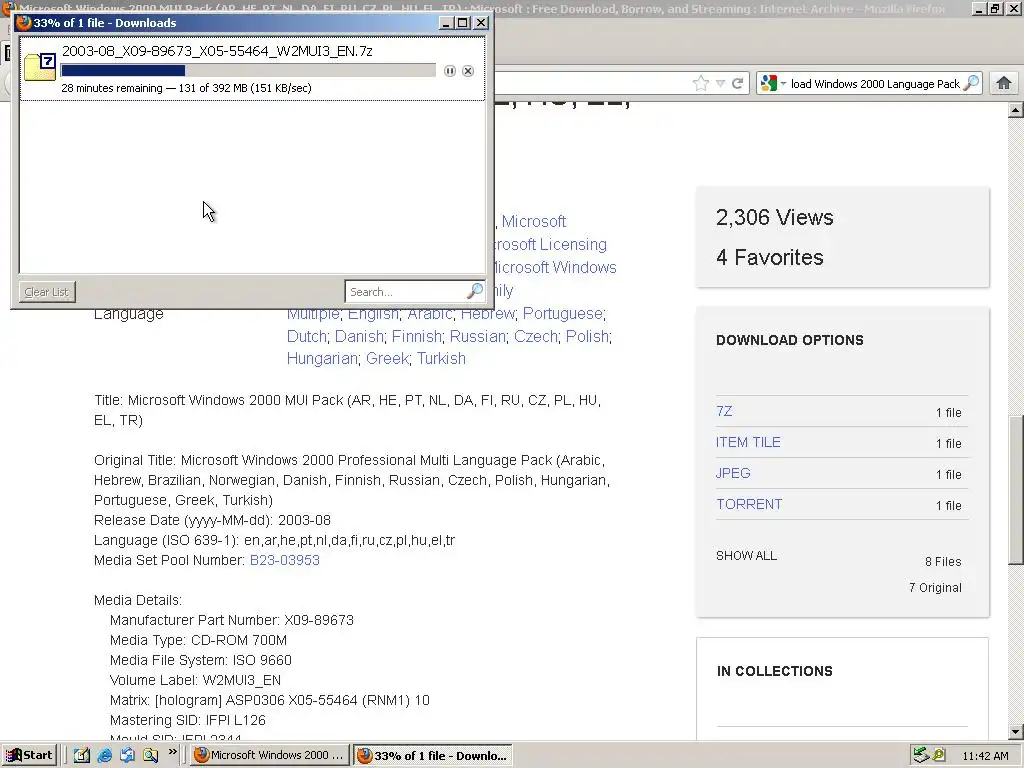Screen dimensions: 1024x768
Task: Click the IN COLLECTIONS heading
Action: (x=775, y=671)
